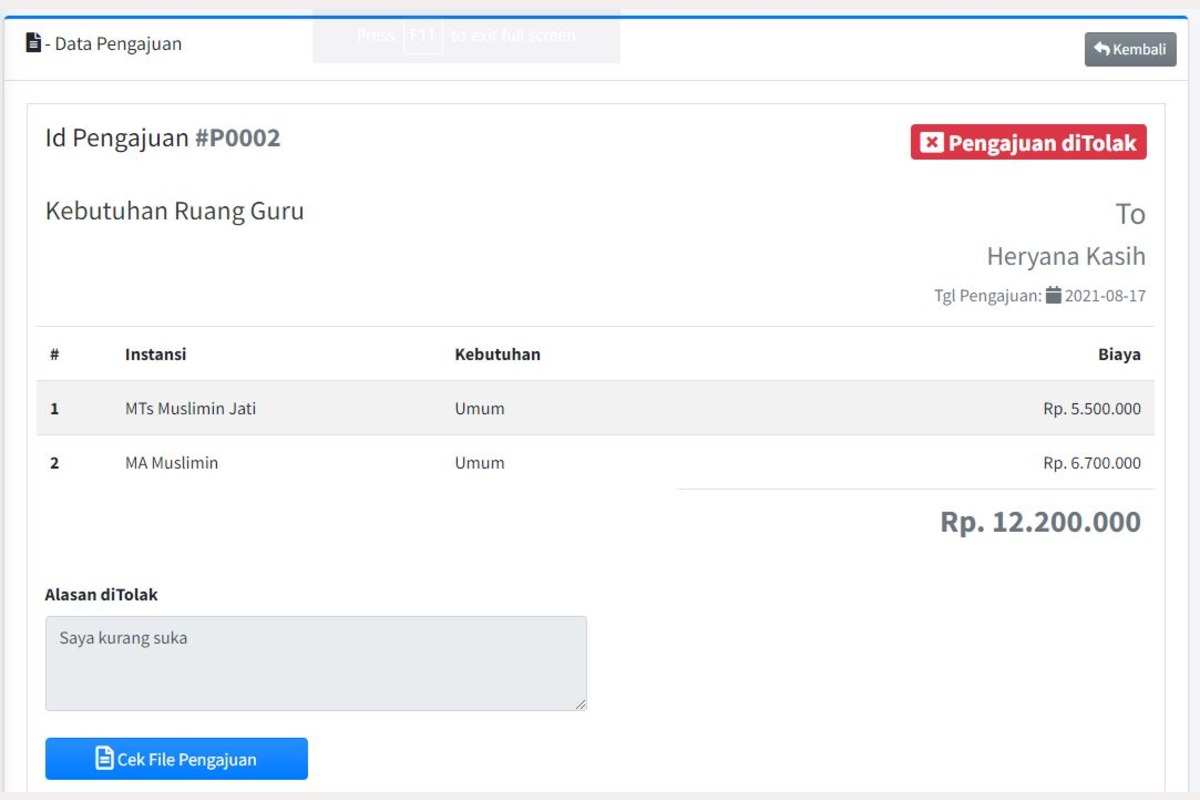
Task: Click the Rp. 12.200.000 total amount
Action: (1040, 522)
